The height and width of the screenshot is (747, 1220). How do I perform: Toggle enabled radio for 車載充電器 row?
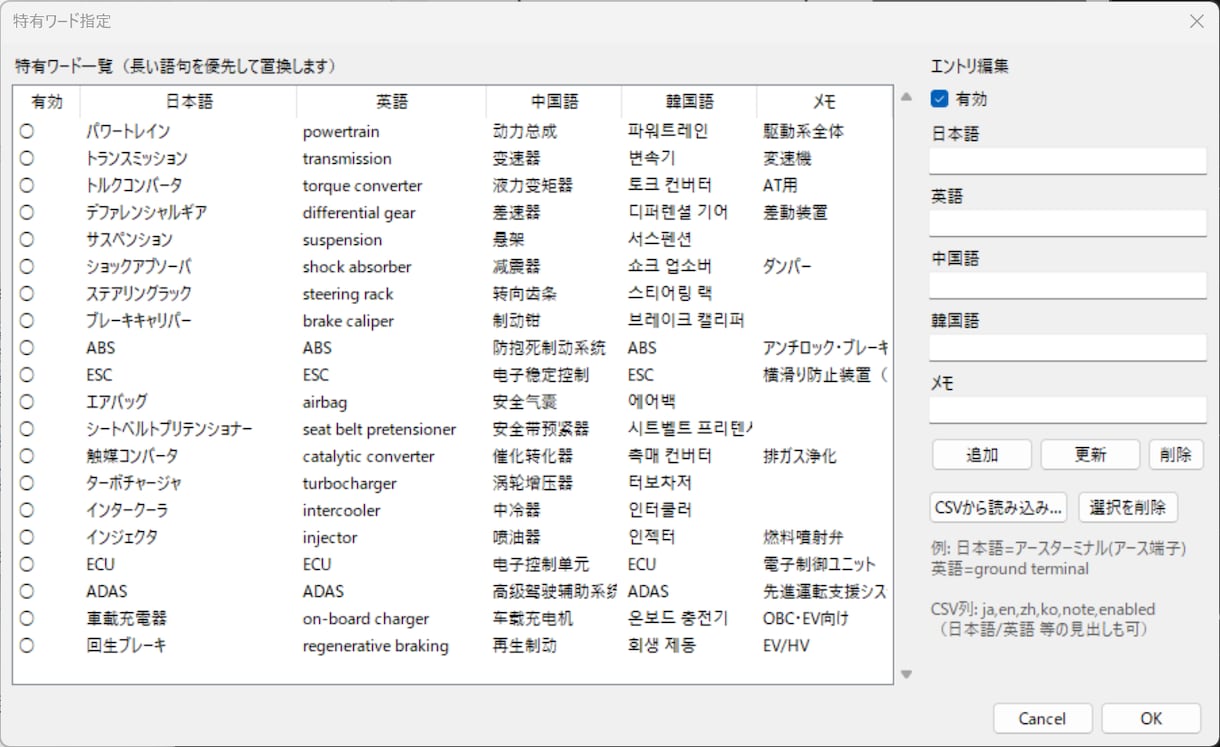[26, 617]
